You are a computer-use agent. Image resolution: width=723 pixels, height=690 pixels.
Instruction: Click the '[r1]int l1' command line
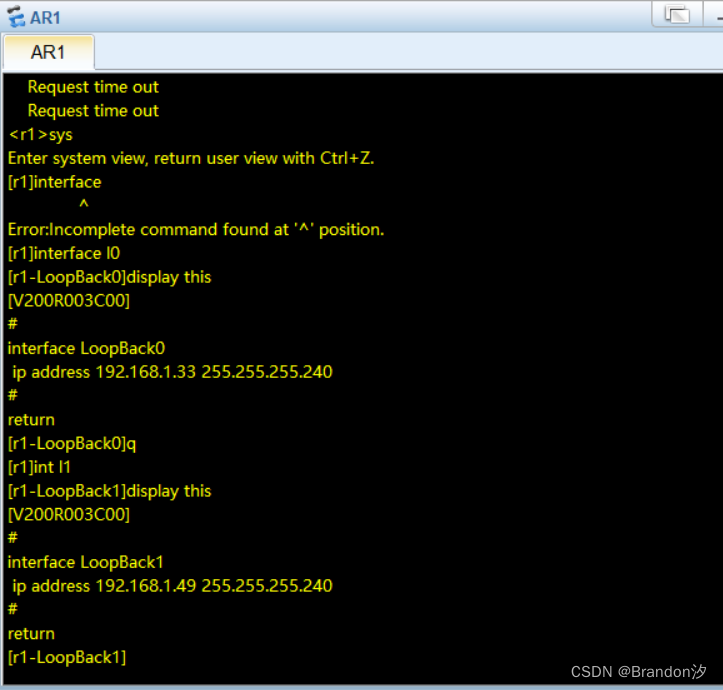pos(39,467)
